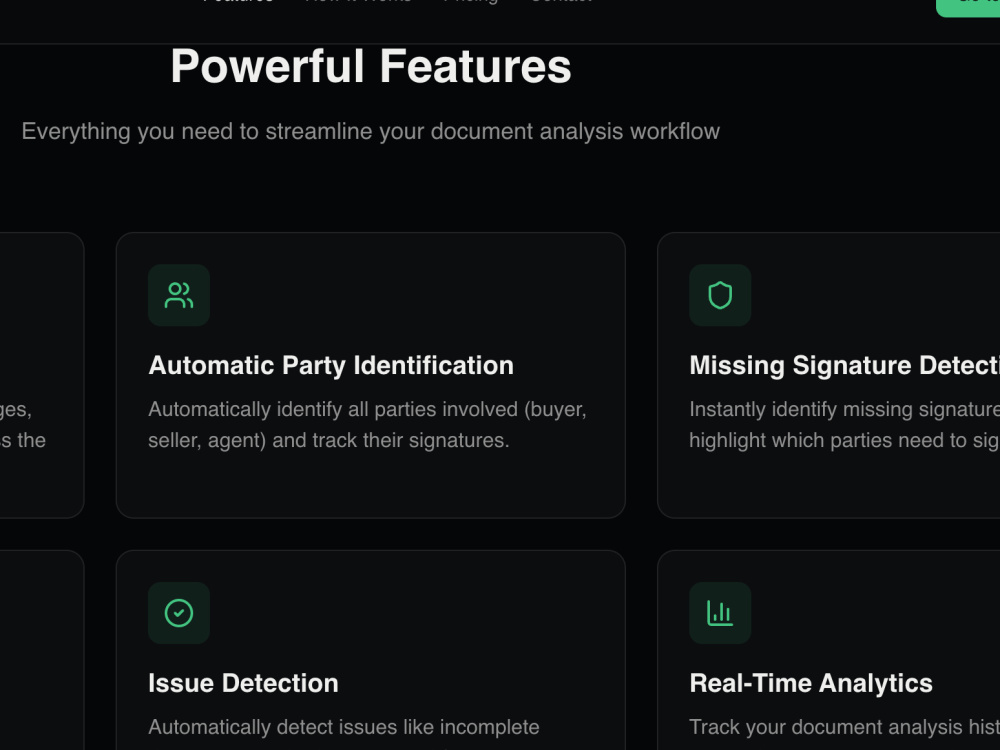Click the 'Everything you need to streamline' subtitle

click(371, 131)
